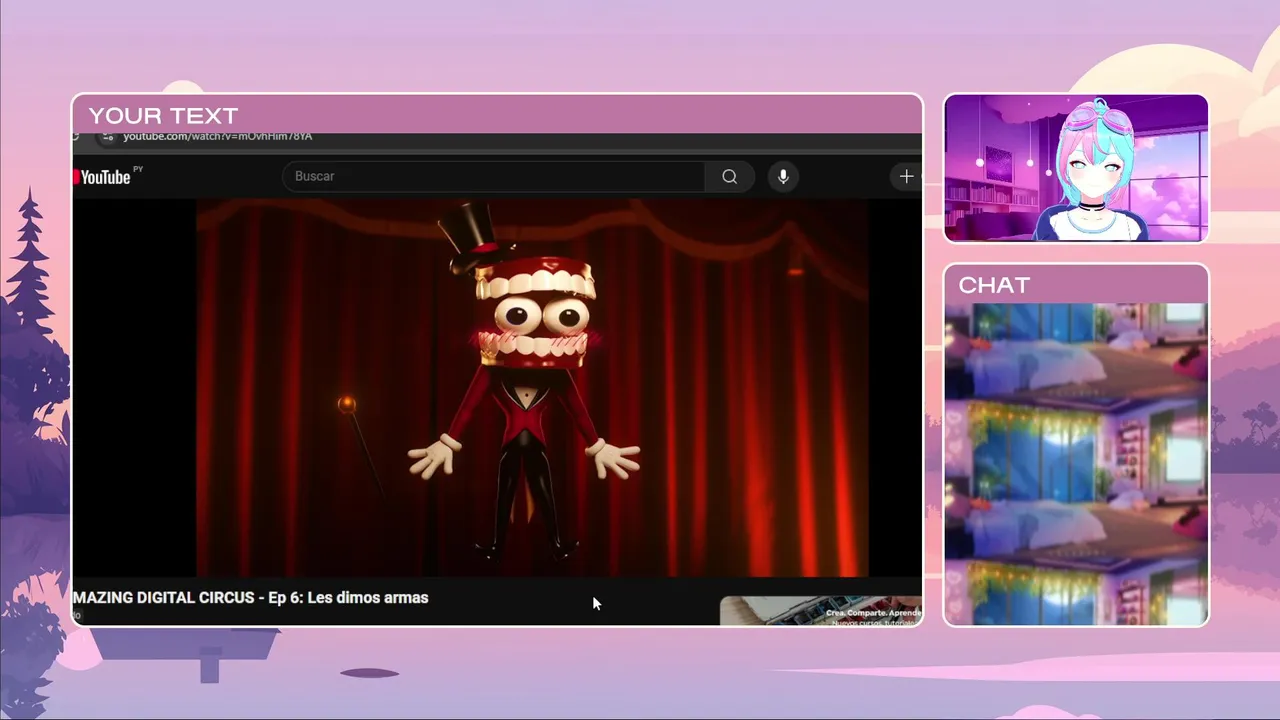Click the site info icon in address bar
Screen dimensions: 1280x720
click(107, 137)
